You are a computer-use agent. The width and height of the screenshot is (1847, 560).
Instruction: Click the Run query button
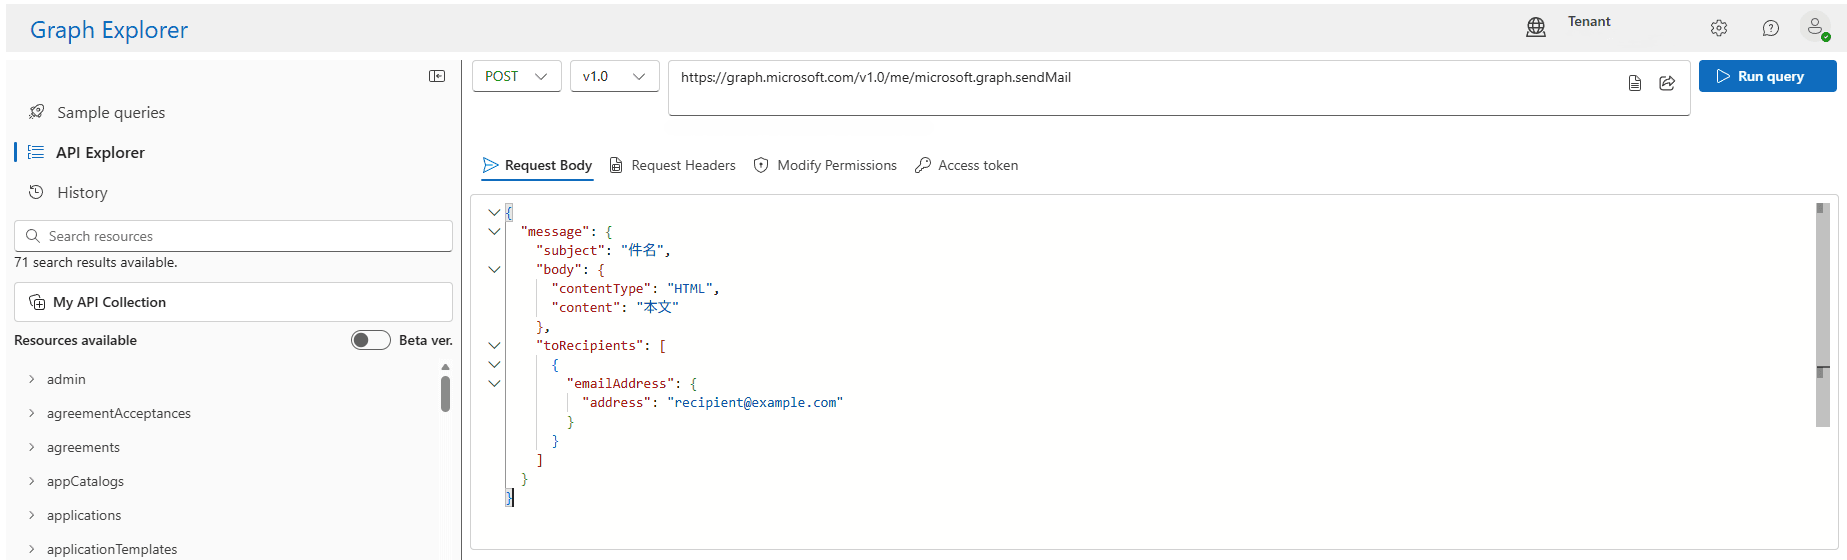(1767, 76)
